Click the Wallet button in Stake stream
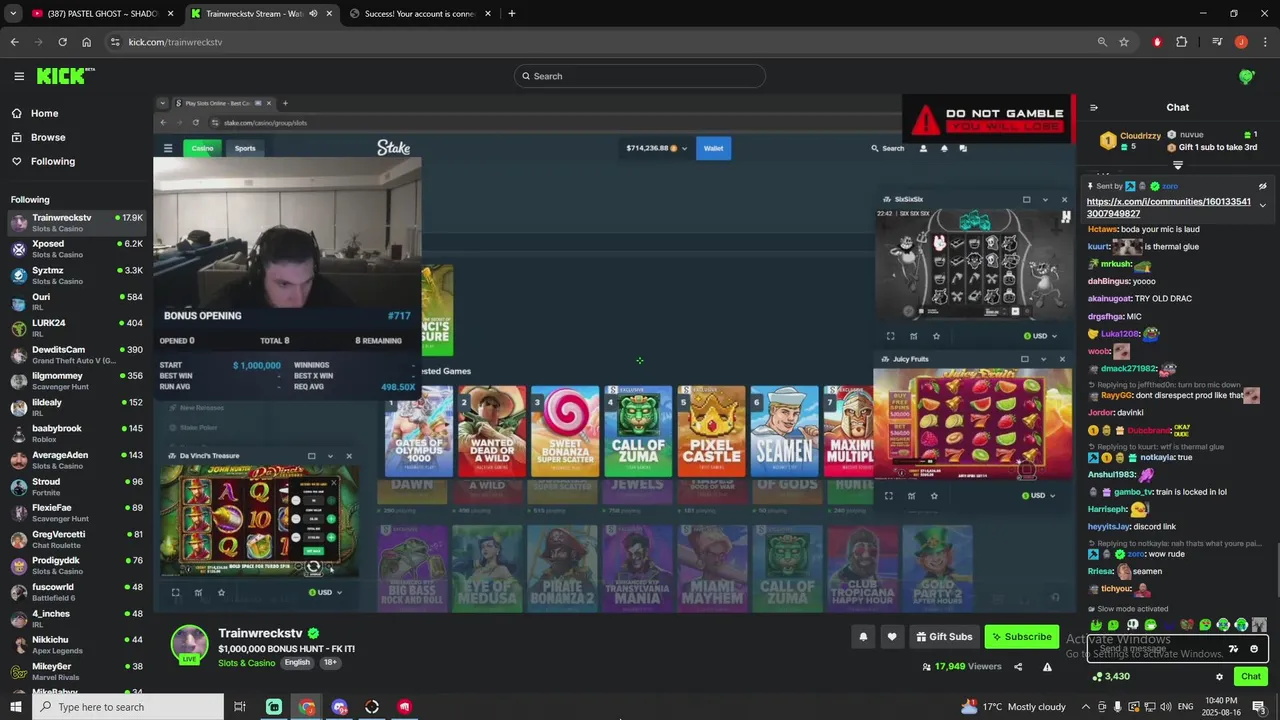Screen dimensions: 1280x720 tap(713, 148)
